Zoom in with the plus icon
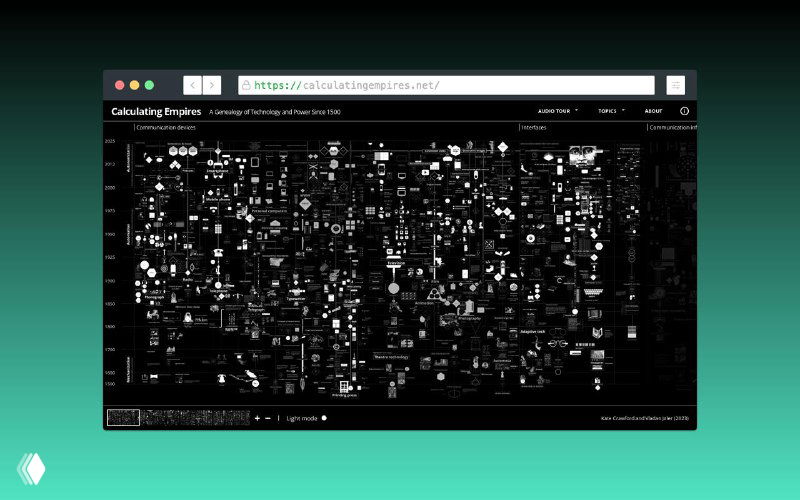Image resolution: width=800 pixels, height=500 pixels. pos(257,418)
